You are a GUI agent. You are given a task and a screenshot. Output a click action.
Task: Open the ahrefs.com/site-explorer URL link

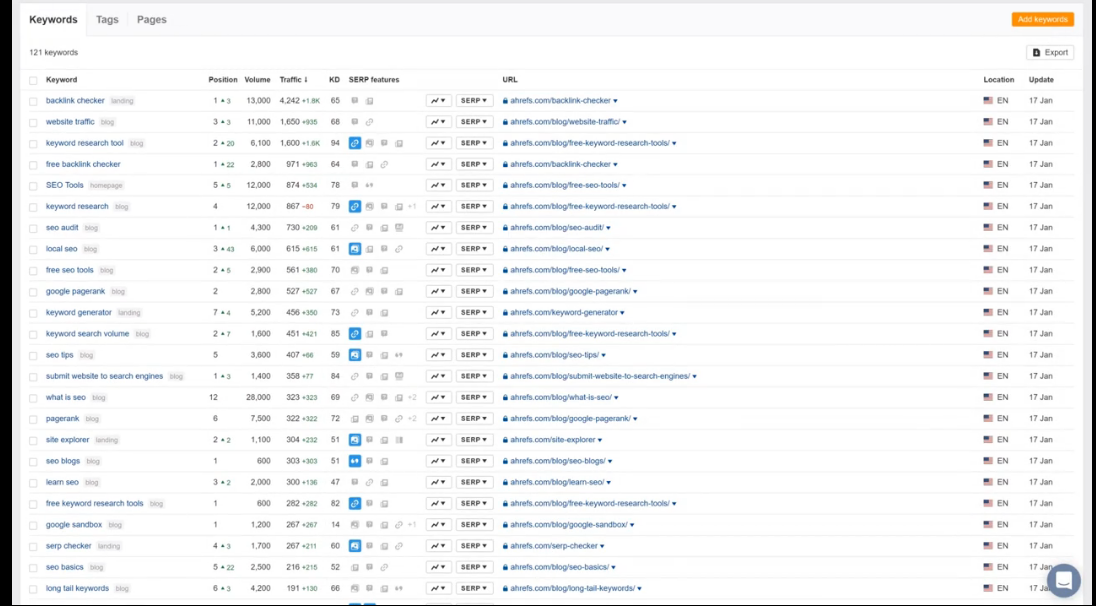click(552, 440)
